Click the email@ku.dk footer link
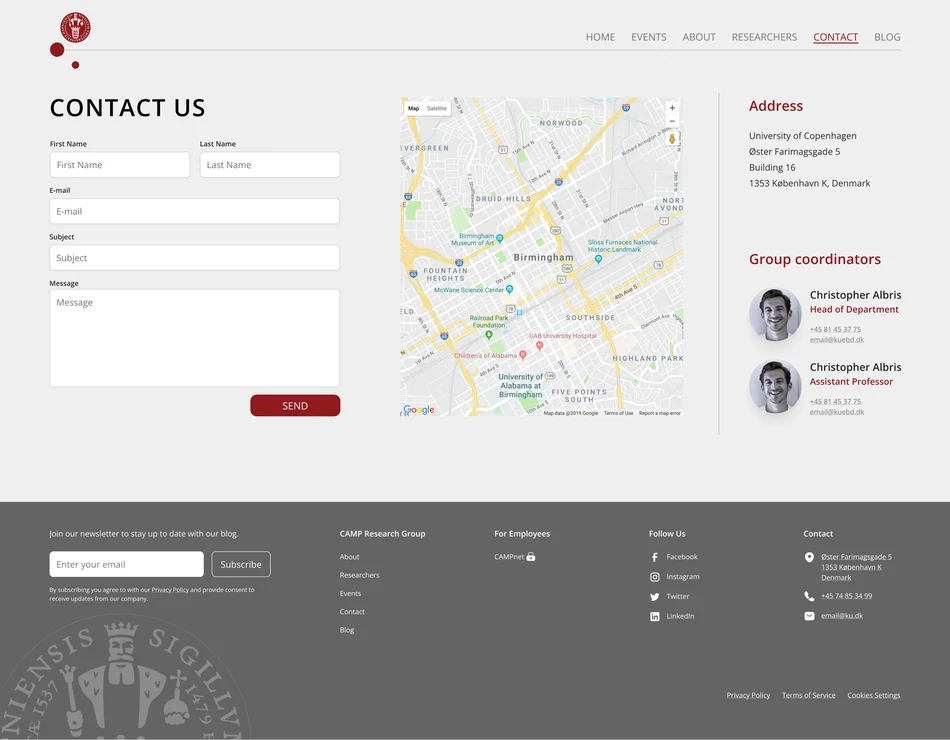 click(x=842, y=616)
